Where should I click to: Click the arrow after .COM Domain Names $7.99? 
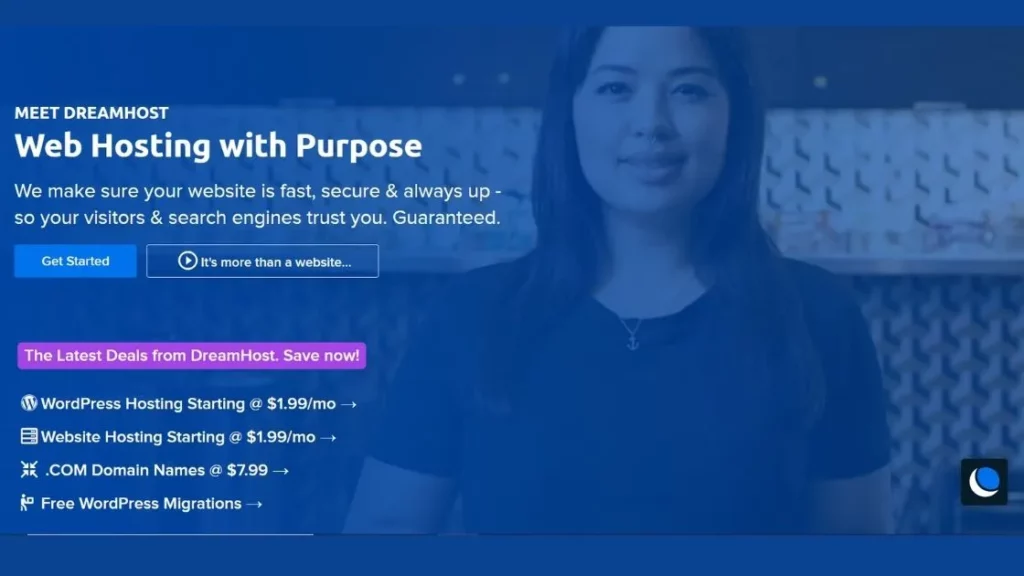click(x=281, y=471)
